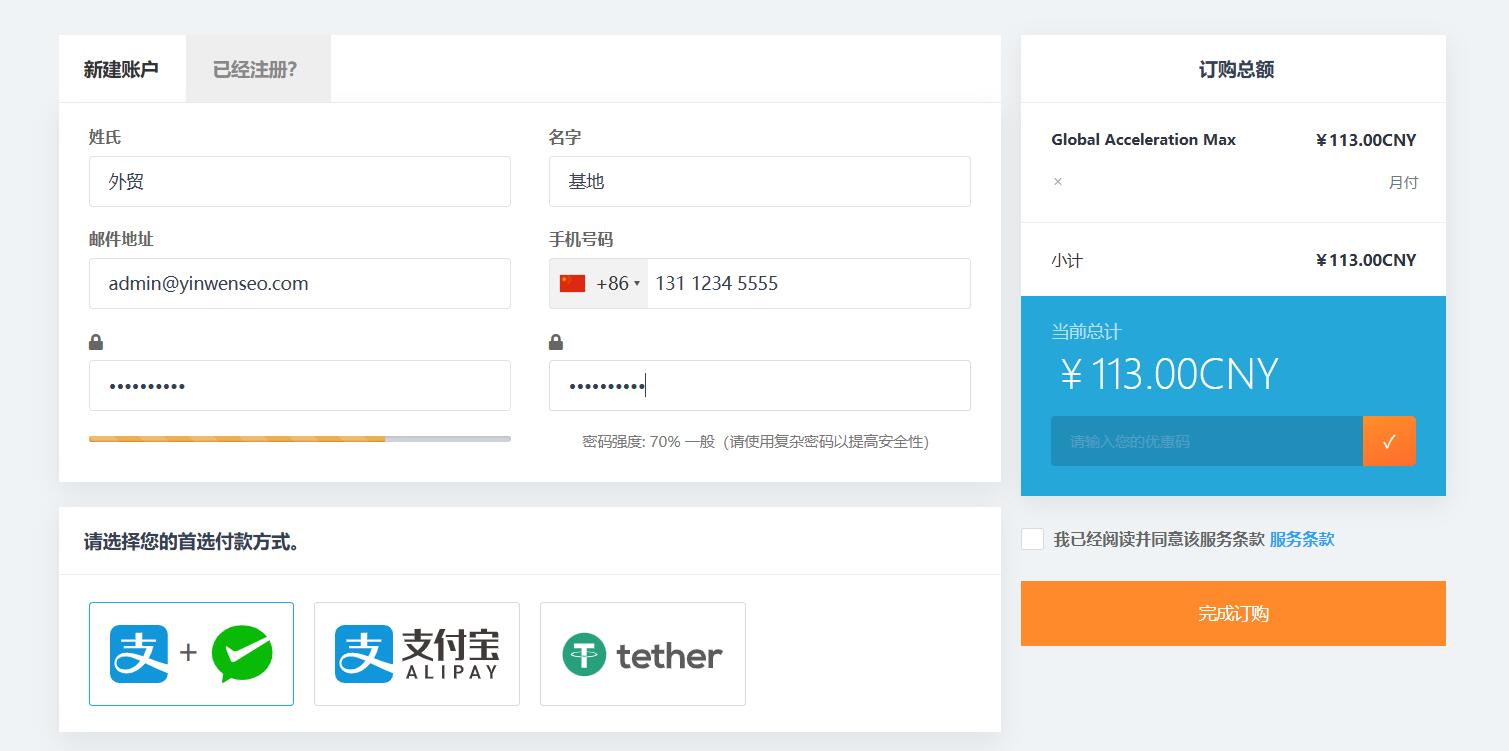Click the password strength meter bar

pos(300,439)
